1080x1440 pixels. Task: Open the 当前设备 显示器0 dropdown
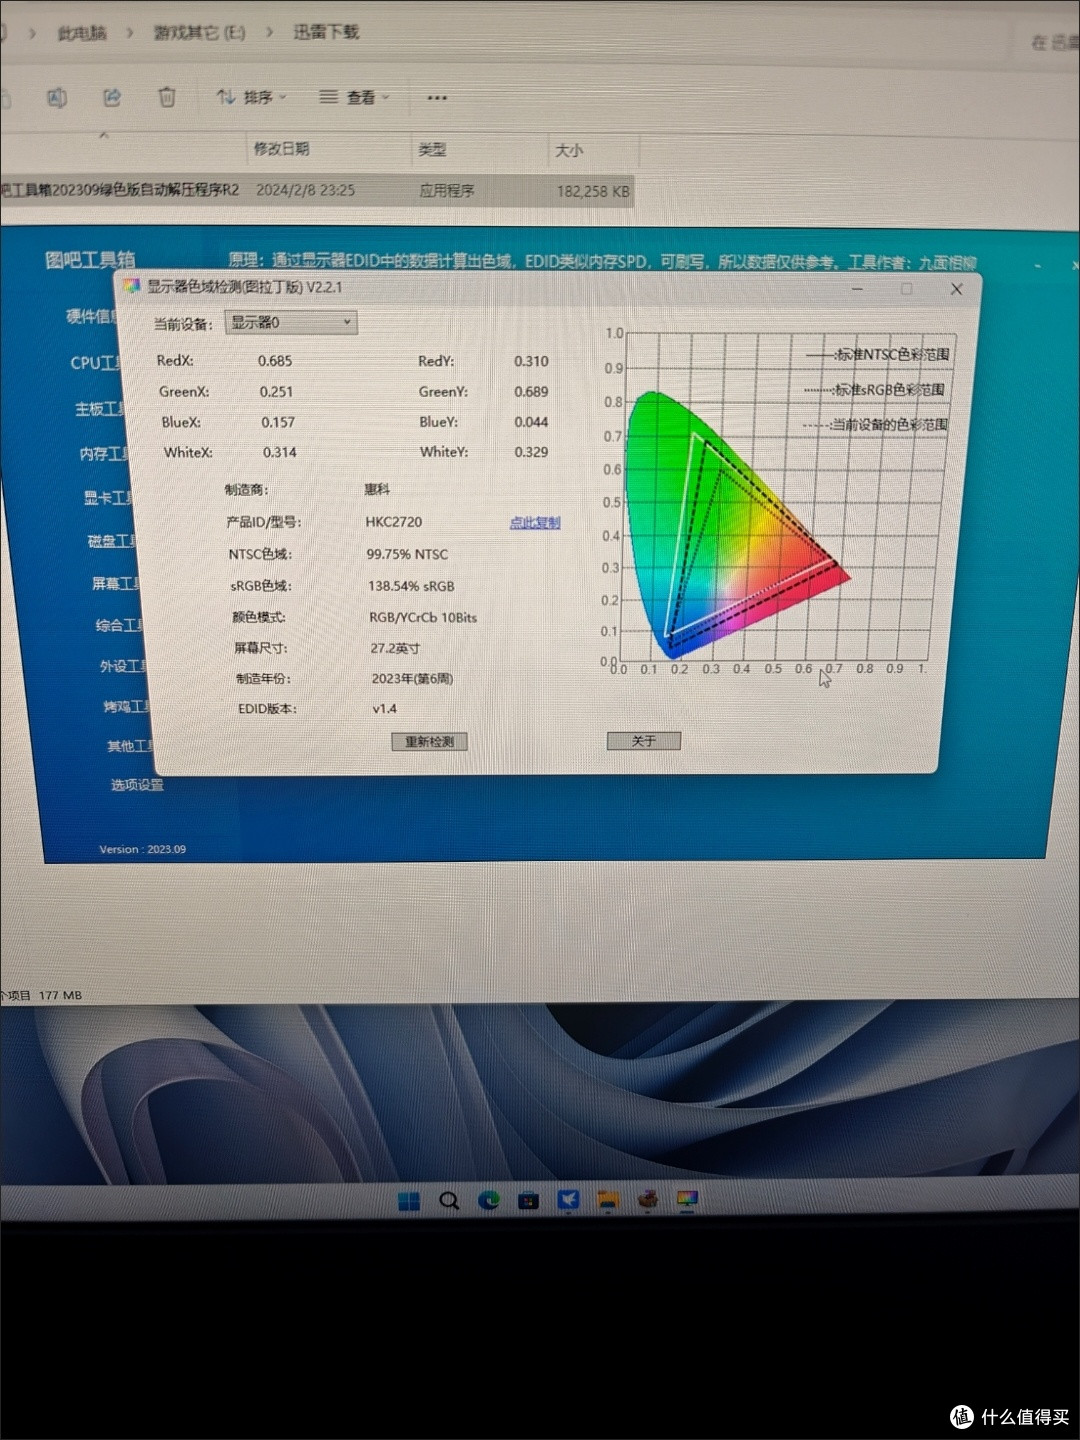(291, 322)
